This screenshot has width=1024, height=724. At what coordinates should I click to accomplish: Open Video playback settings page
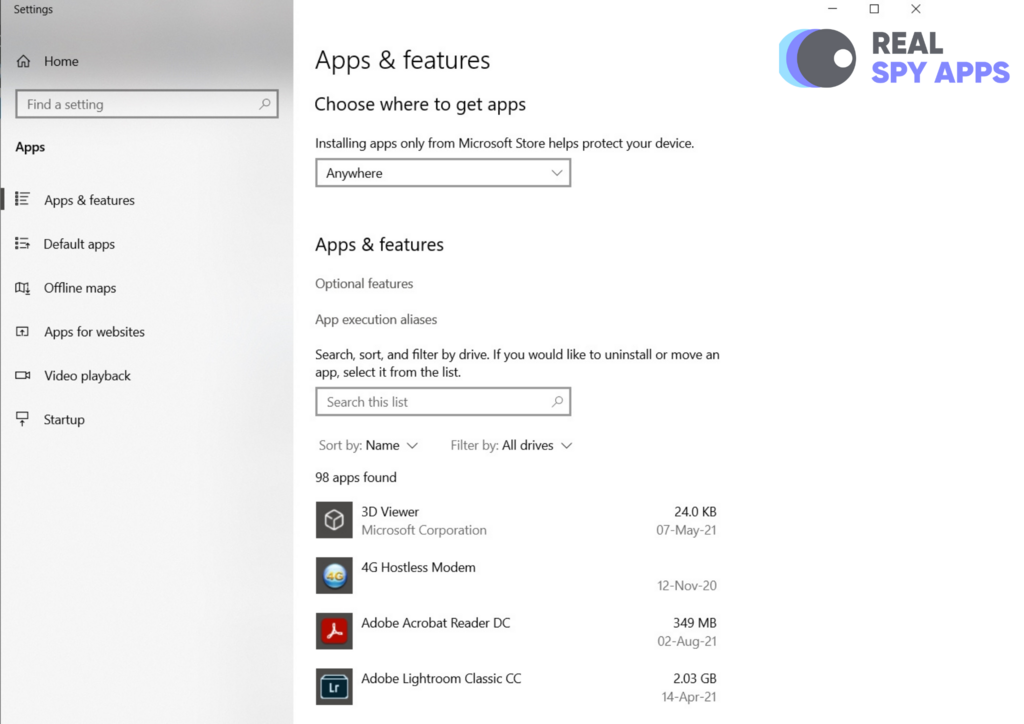tap(88, 375)
